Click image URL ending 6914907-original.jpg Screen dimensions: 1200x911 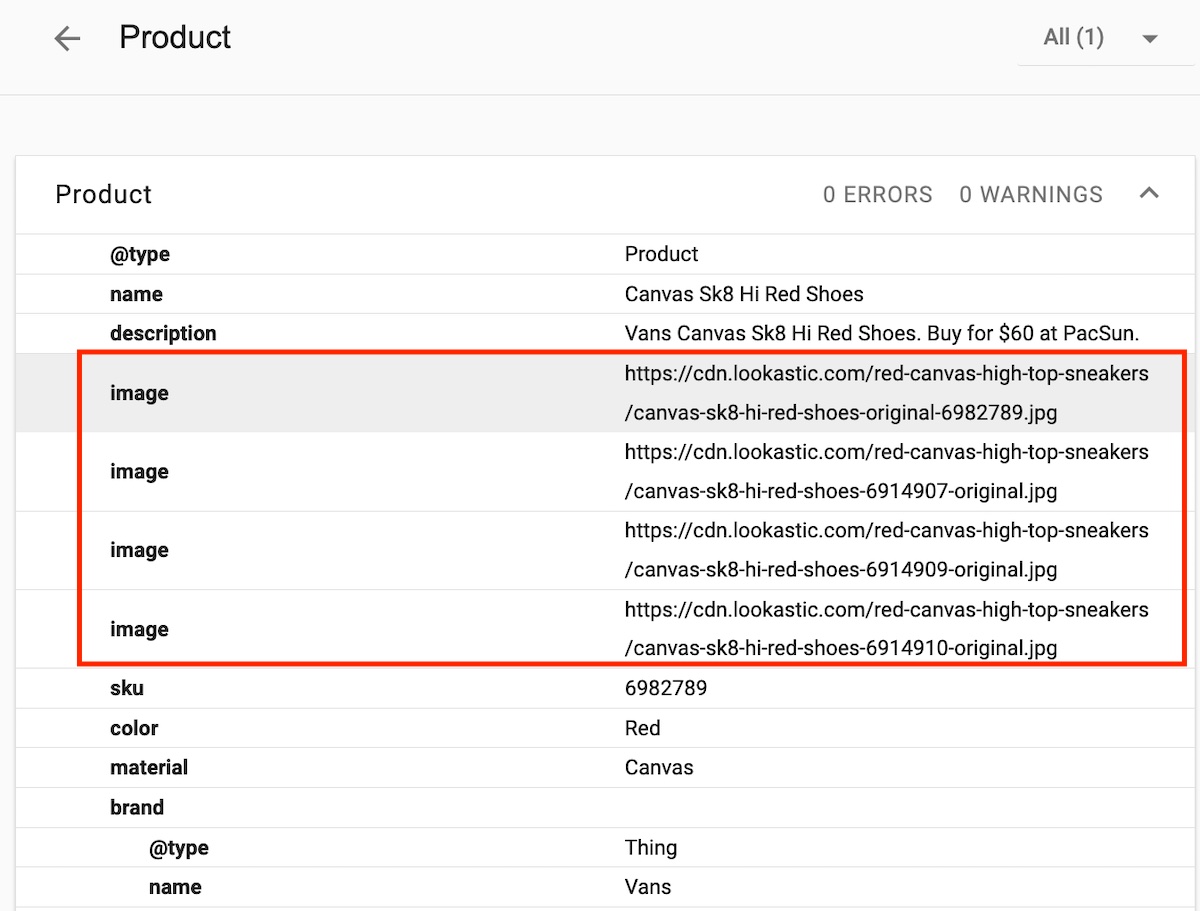(x=885, y=471)
